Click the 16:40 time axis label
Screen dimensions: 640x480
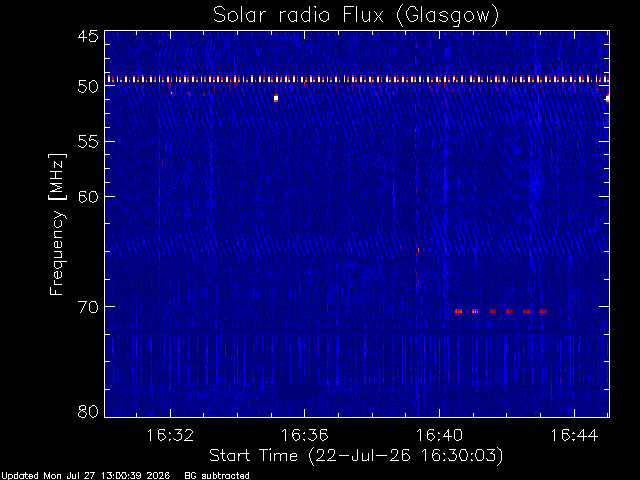click(x=439, y=436)
